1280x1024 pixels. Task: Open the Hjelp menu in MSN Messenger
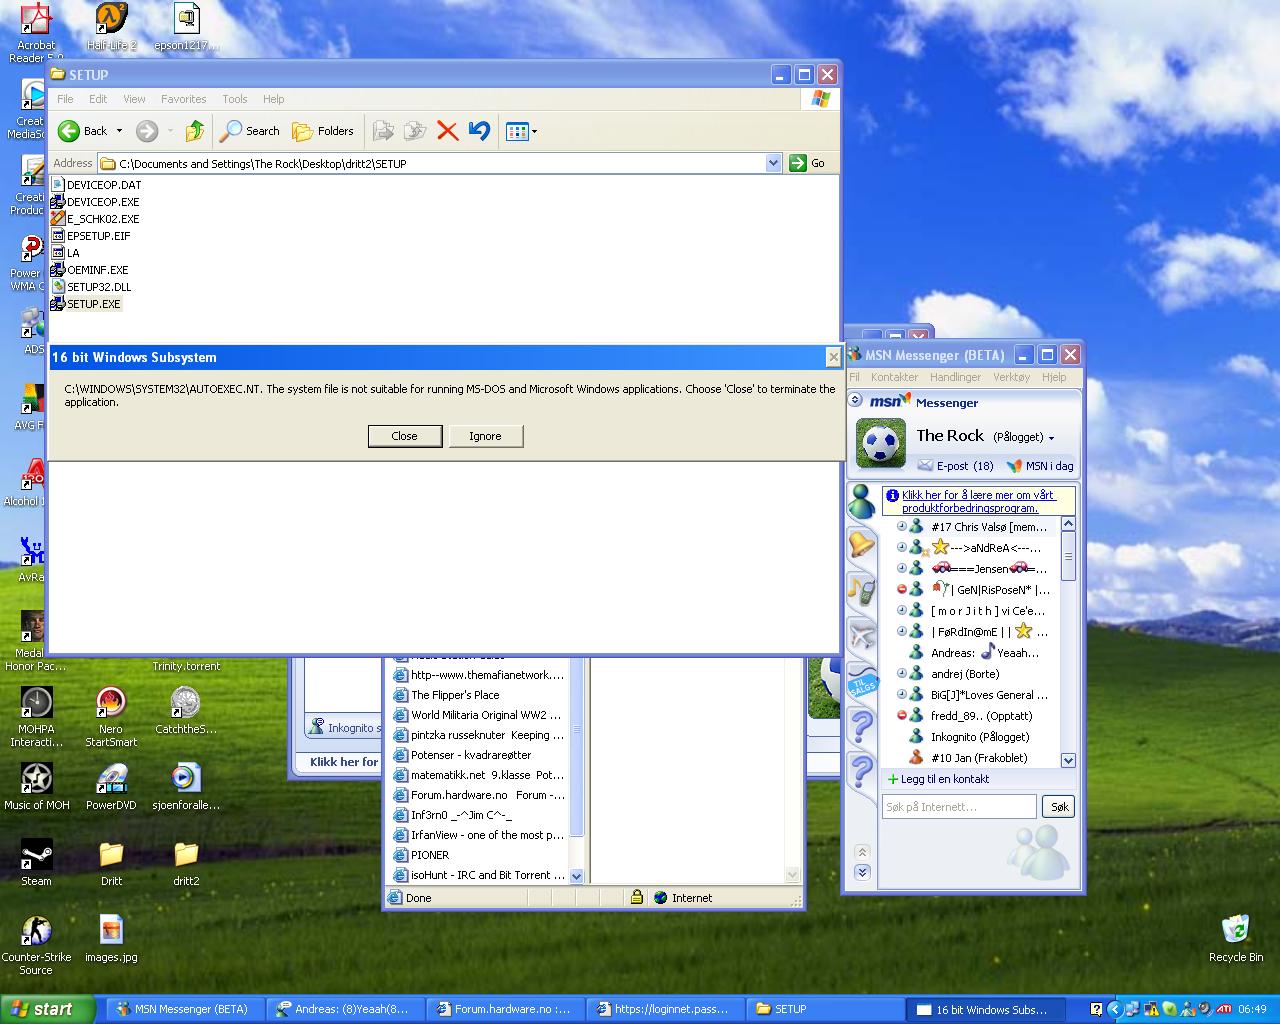click(1053, 377)
